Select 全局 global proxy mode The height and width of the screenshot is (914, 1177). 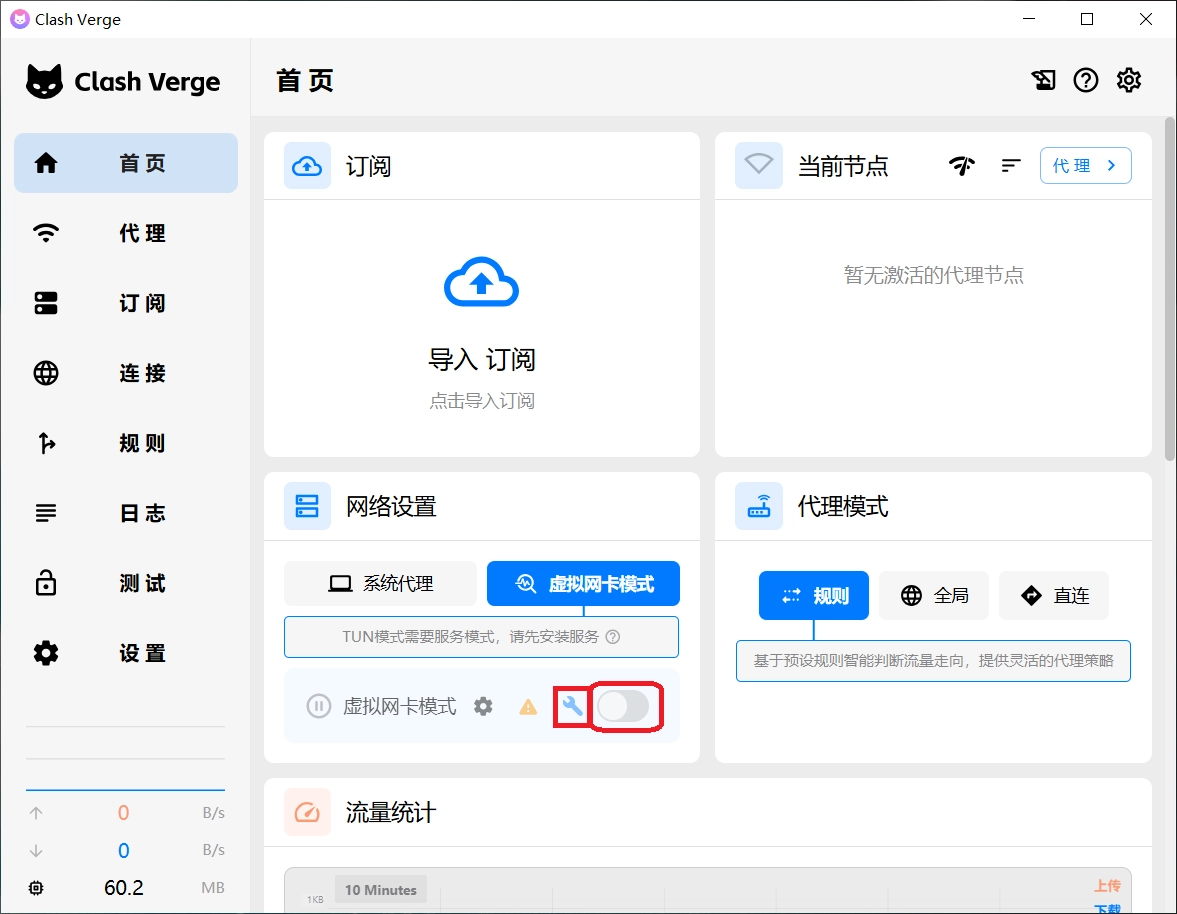(934, 596)
